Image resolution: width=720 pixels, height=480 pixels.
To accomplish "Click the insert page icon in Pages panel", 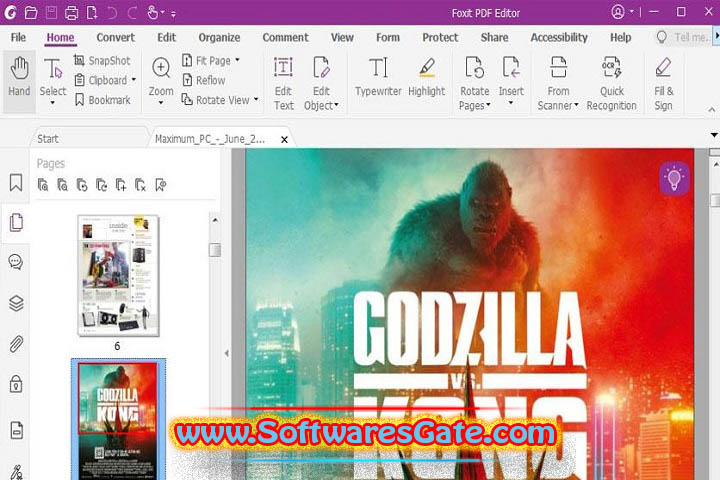I will point(121,185).
